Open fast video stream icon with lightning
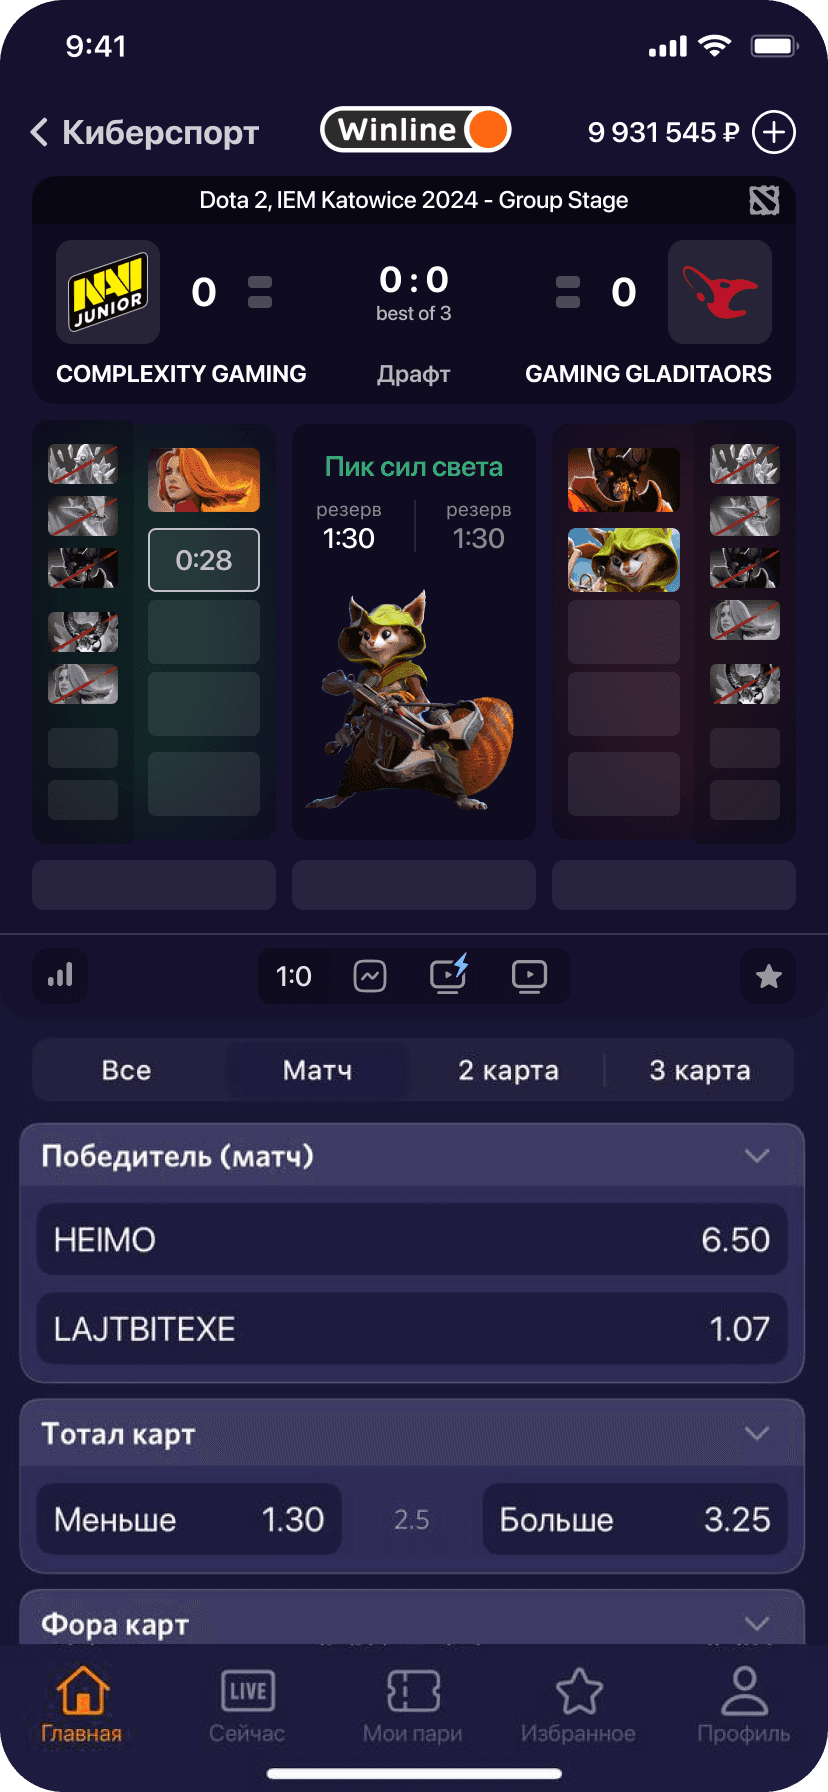Viewport: 828px width, 1792px height. click(449, 975)
